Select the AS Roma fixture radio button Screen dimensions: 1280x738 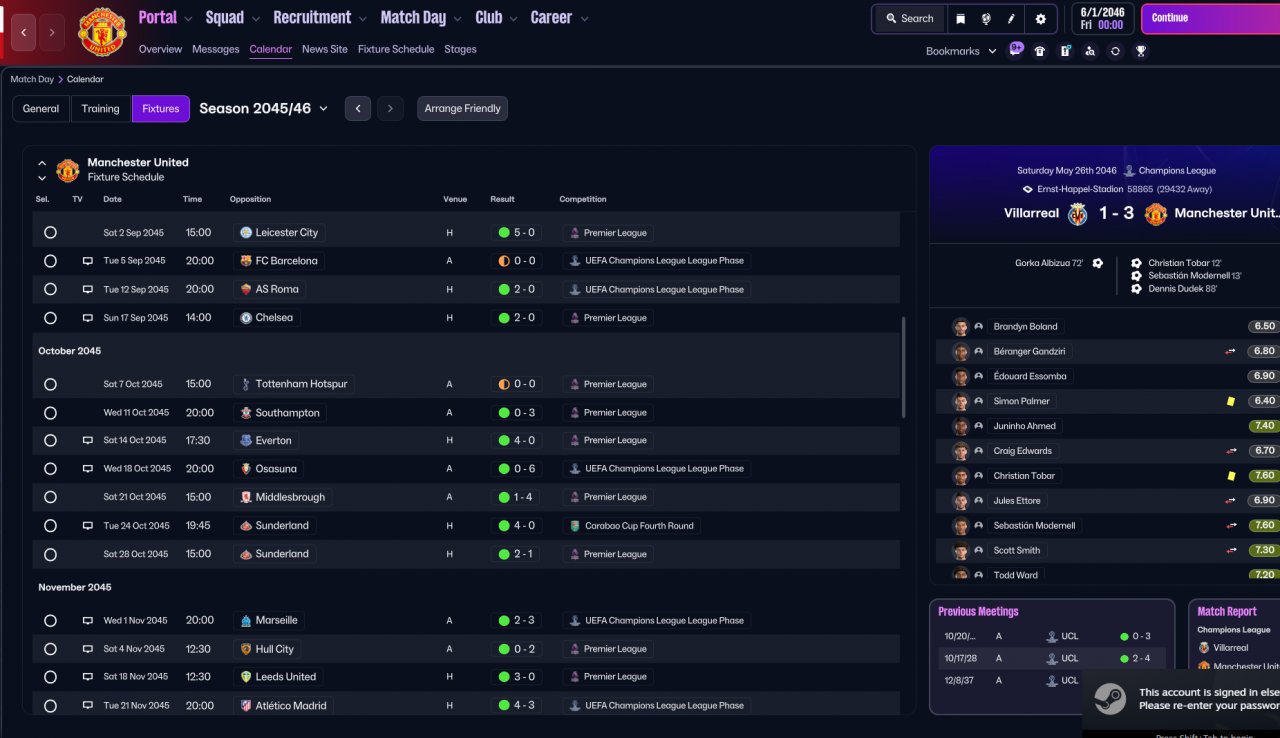point(50,289)
